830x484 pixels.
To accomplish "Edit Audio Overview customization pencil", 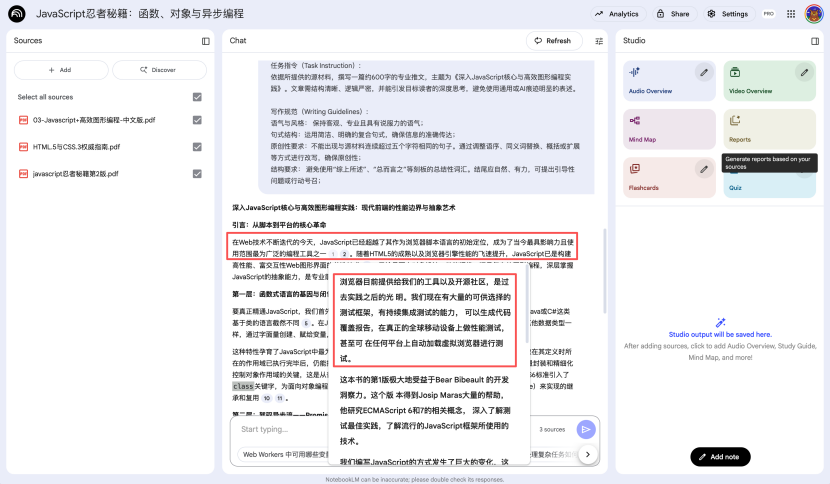I will point(704,73).
